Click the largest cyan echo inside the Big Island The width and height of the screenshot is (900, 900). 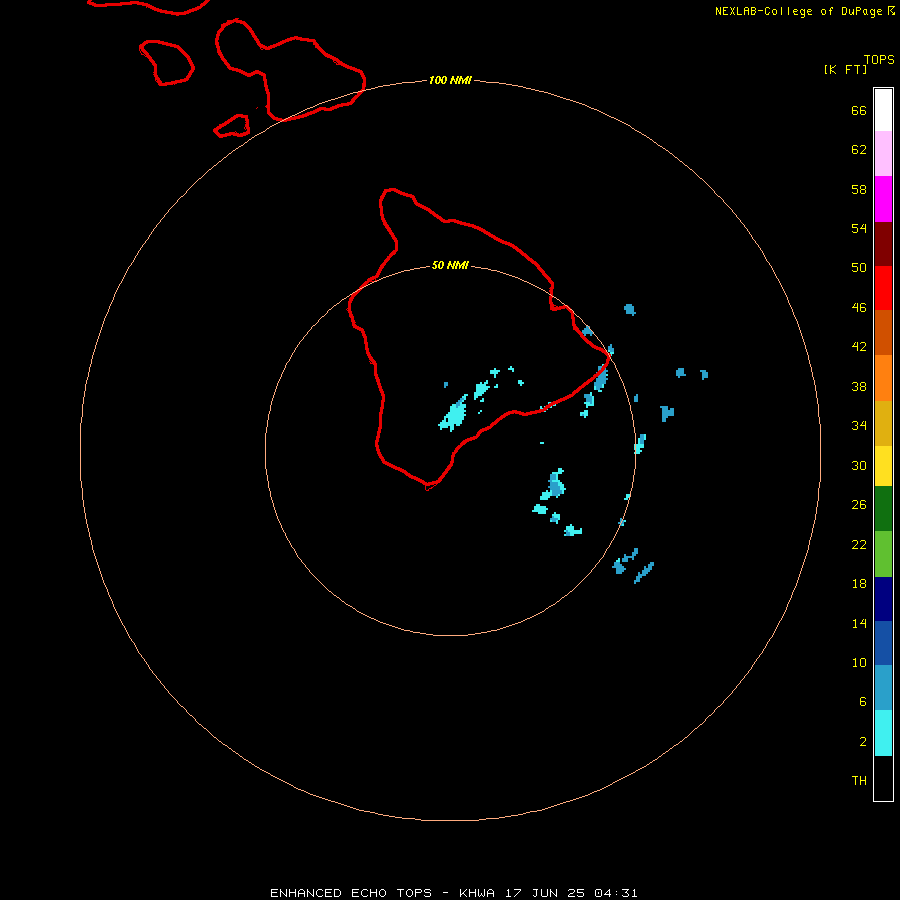coord(454,413)
